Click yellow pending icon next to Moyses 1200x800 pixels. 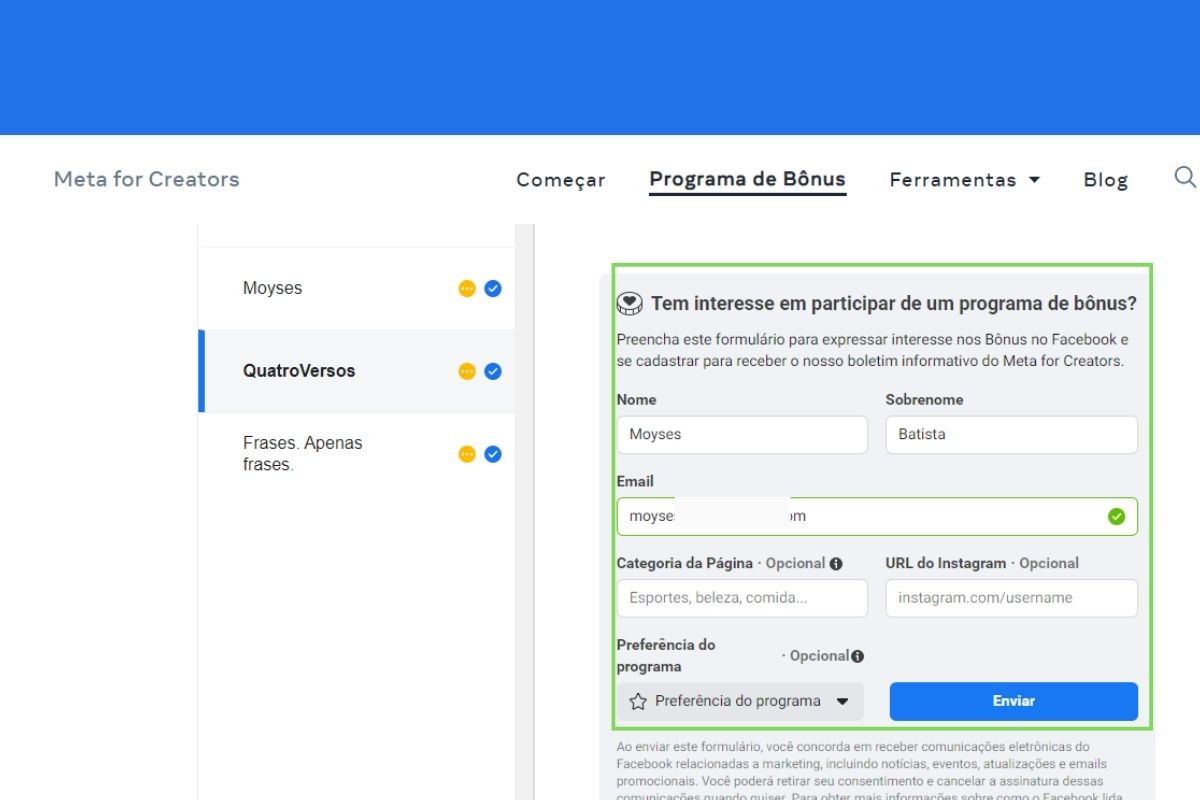click(x=467, y=288)
